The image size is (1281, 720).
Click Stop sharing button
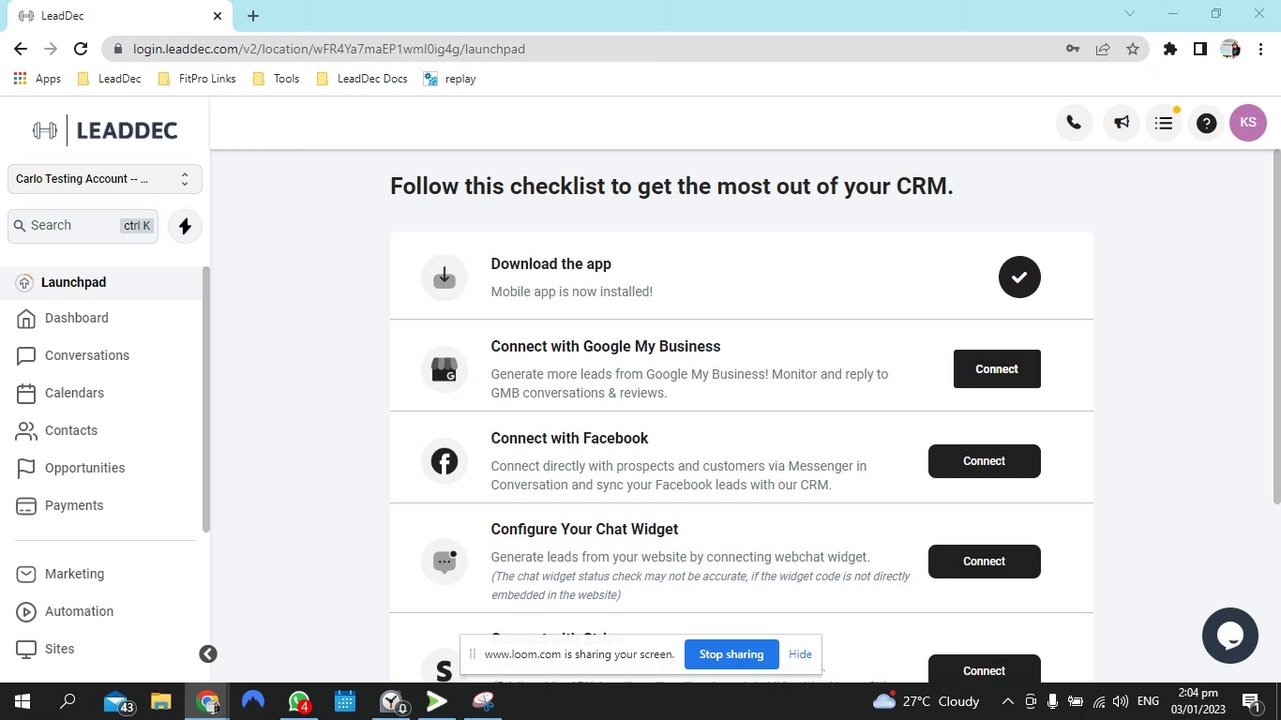click(731, 654)
